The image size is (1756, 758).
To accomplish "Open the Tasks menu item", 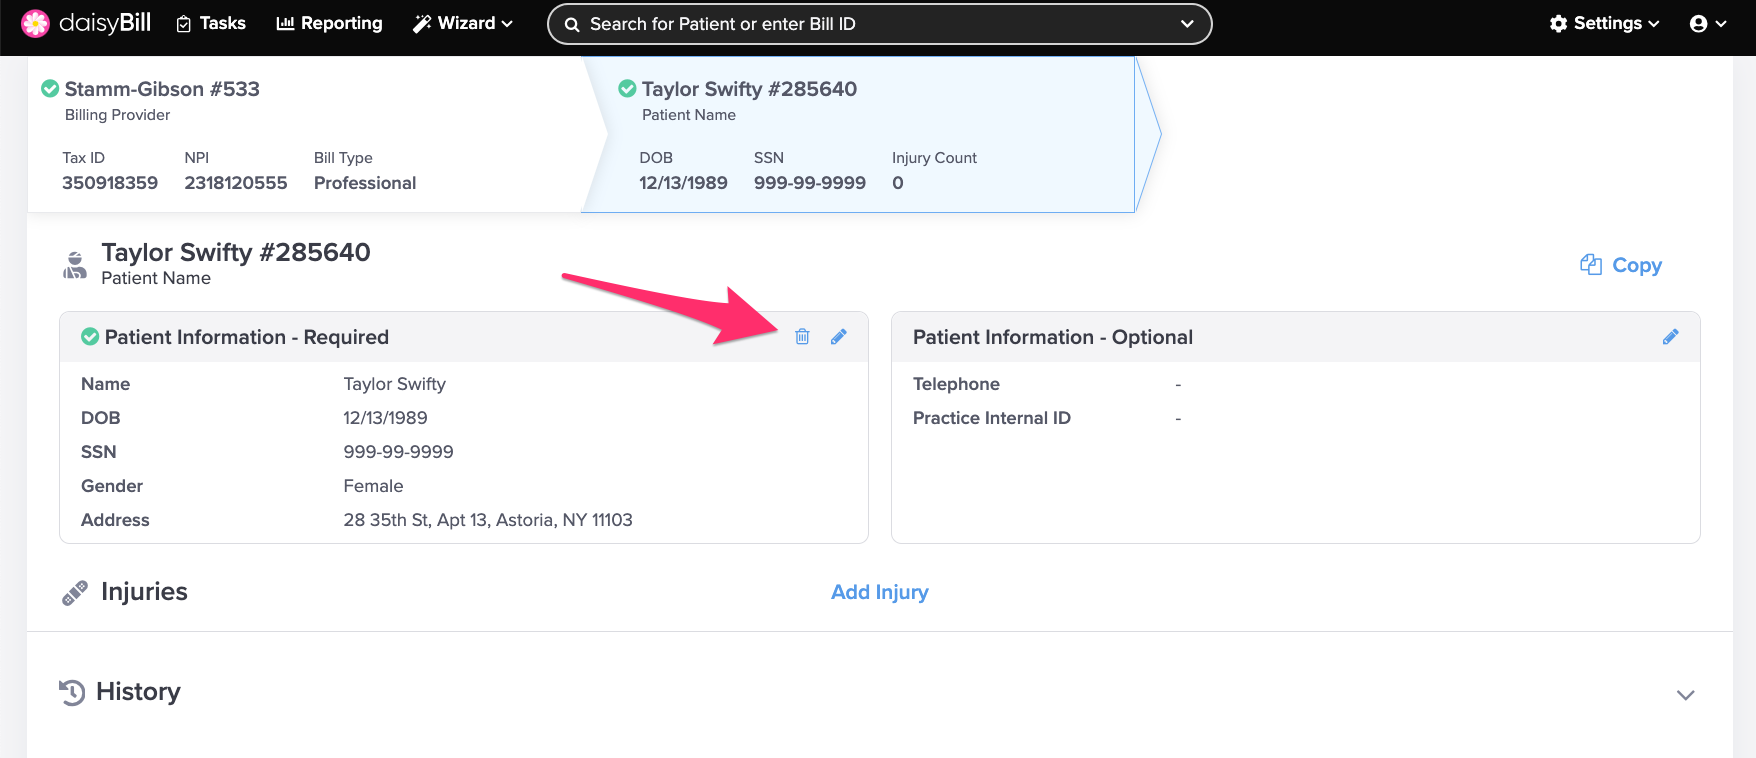I will 211,23.
